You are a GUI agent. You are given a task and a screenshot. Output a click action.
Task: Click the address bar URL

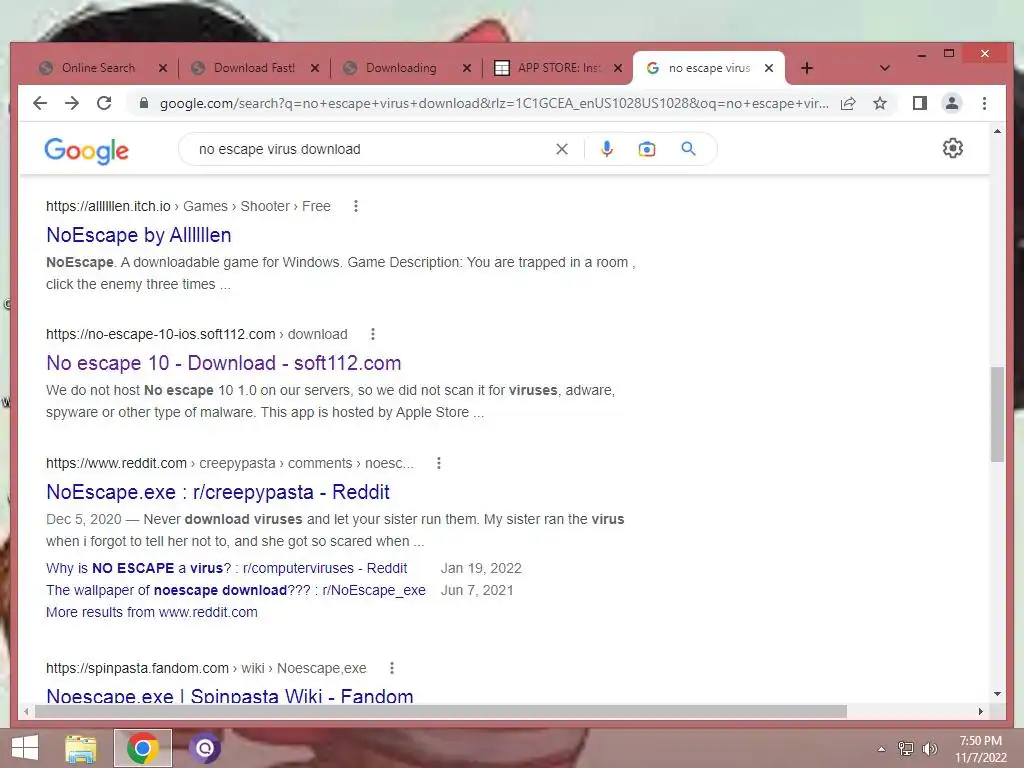coord(494,103)
